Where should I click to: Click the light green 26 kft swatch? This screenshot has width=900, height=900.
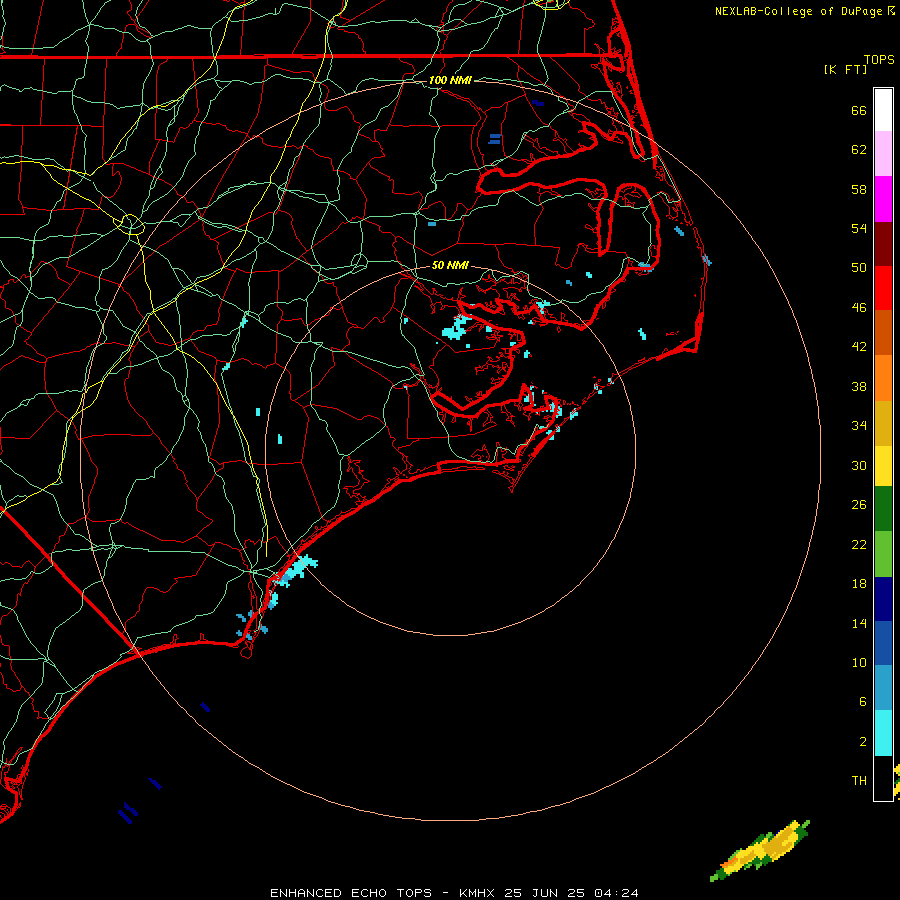(x=883, y=554)
